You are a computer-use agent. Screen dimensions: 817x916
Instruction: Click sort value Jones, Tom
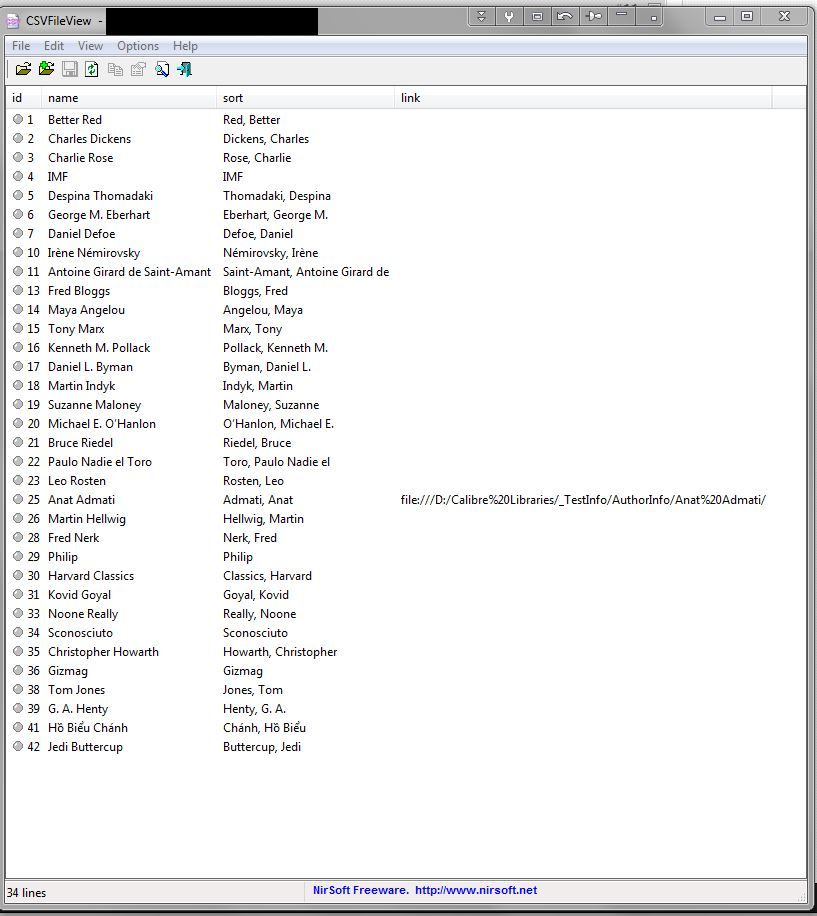(x=253, y=689)
